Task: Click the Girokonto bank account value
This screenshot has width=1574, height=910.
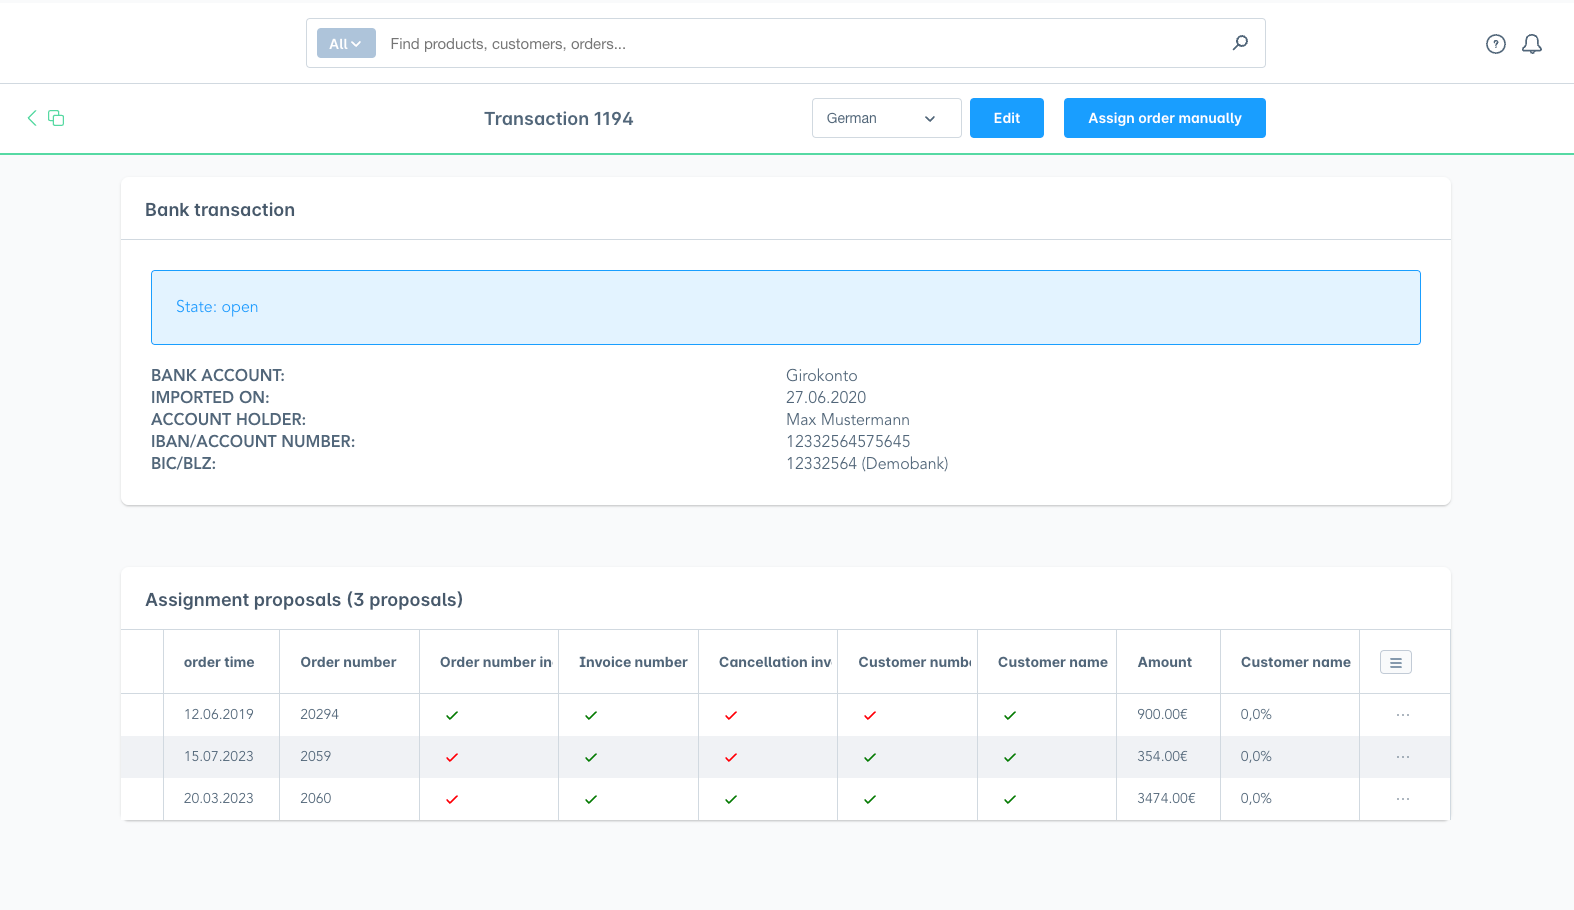Action: tap(822, 375)
